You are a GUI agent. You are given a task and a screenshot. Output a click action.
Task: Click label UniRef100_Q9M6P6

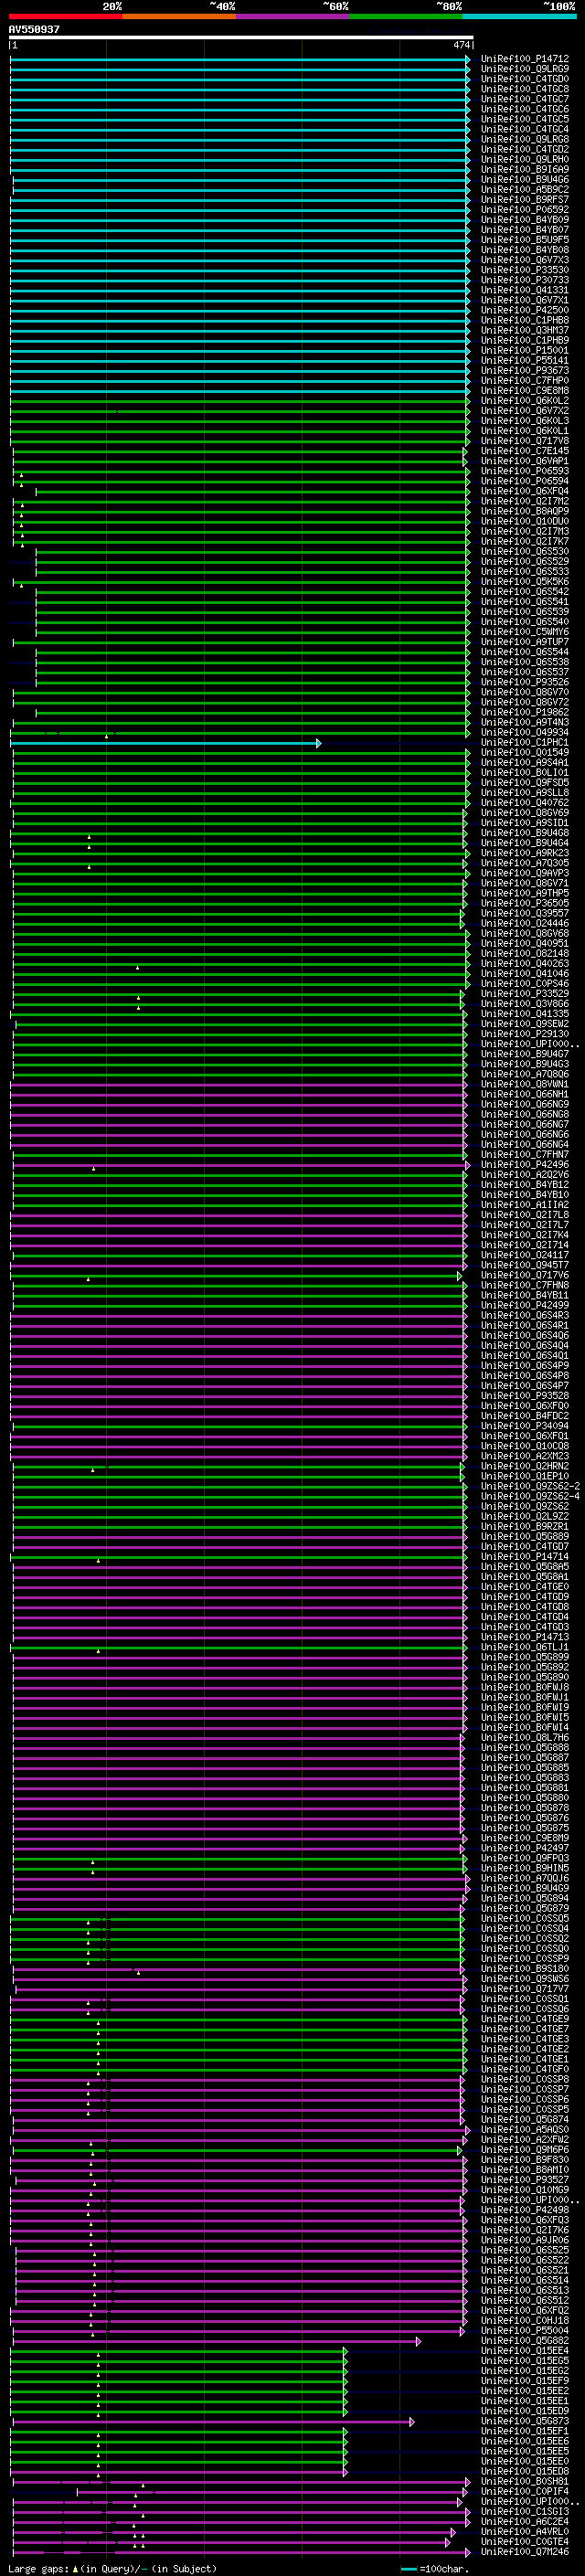point(525,2150)
